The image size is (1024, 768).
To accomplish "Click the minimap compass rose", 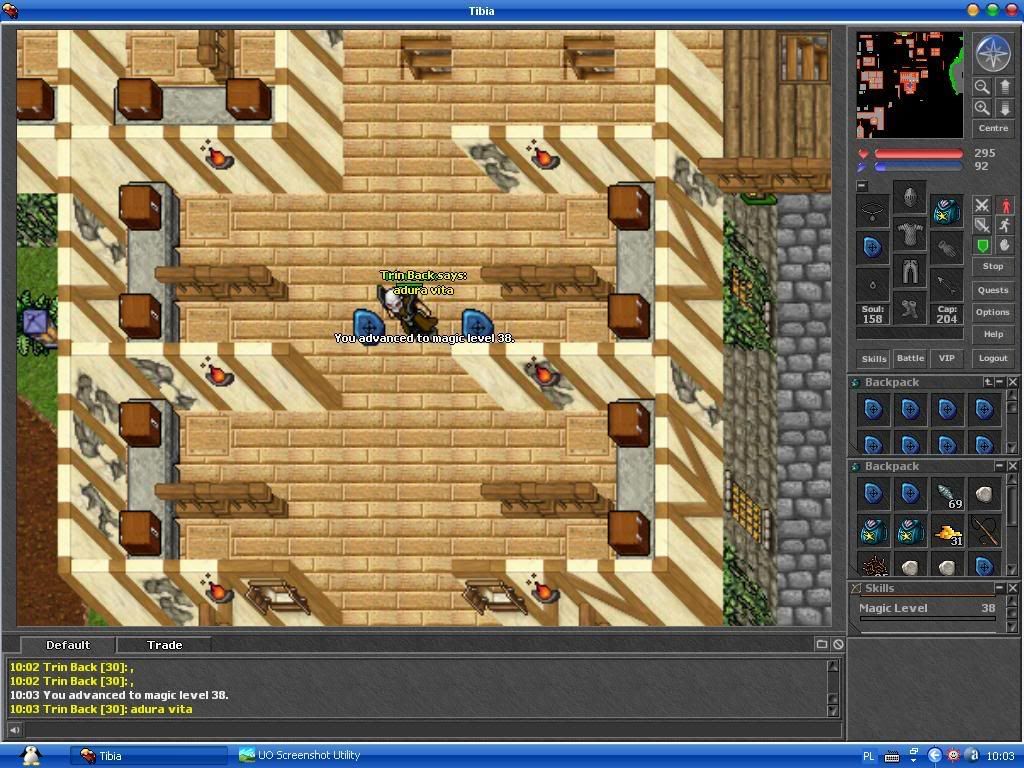I will [993, 54].
